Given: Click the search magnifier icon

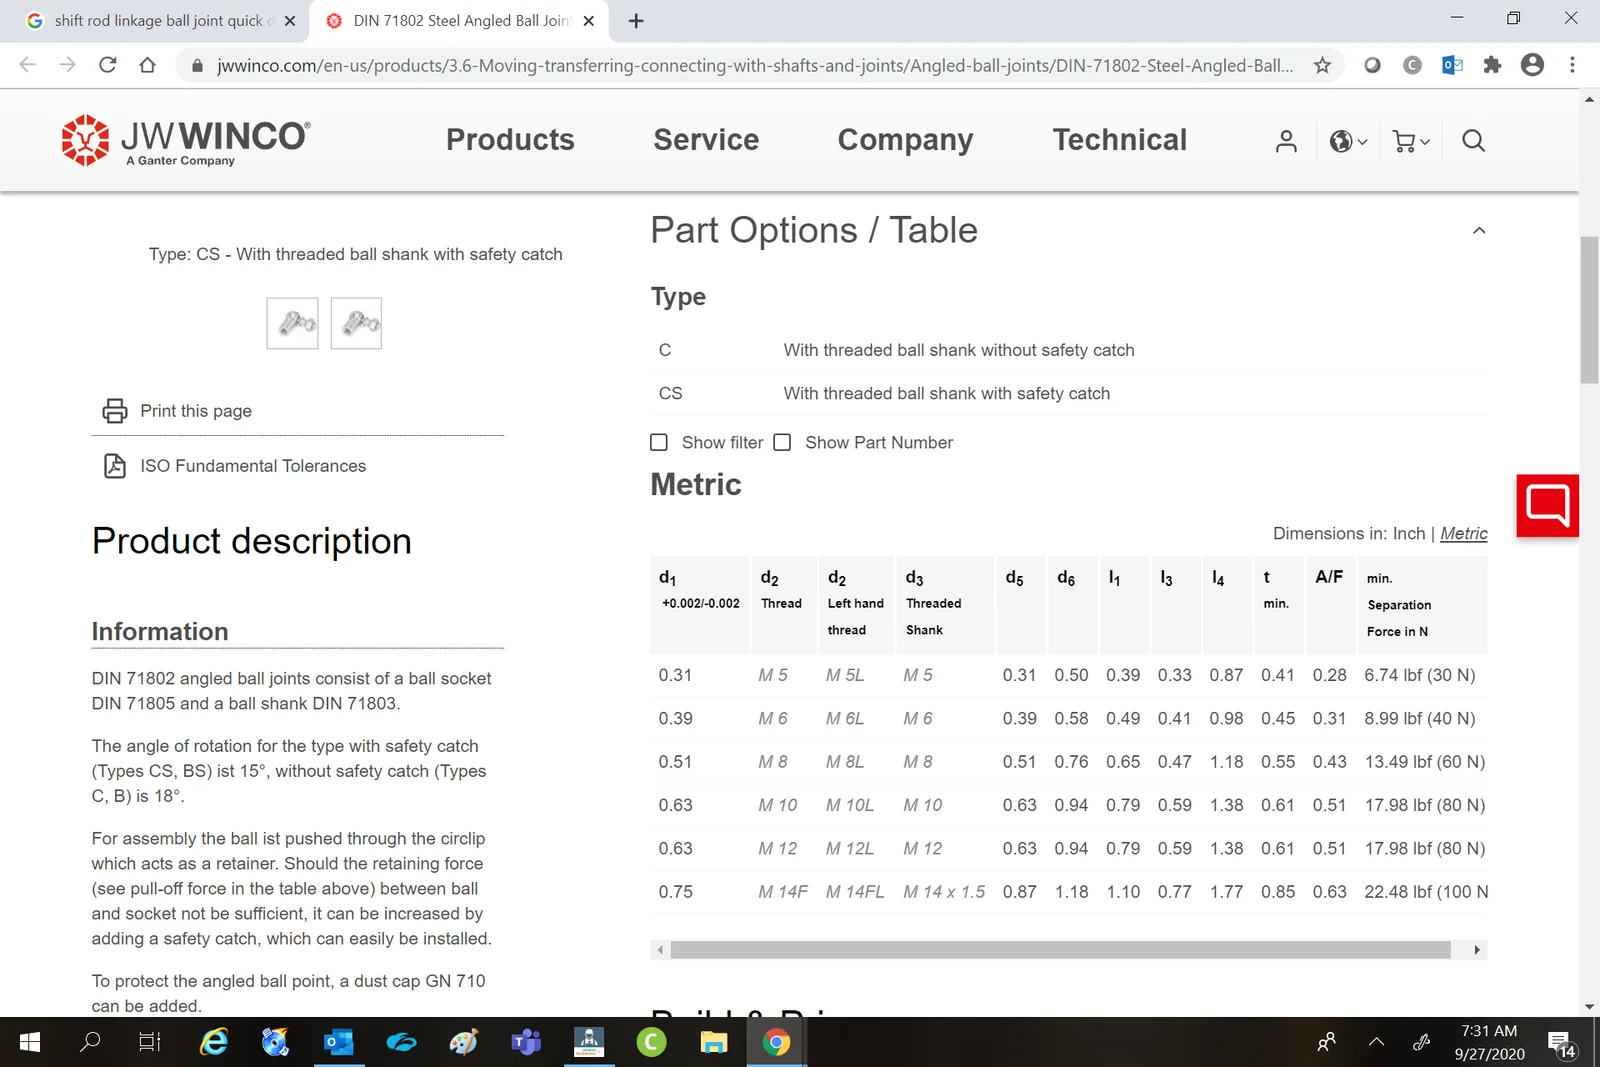Looking at the screenshot, I should 1473,141.
